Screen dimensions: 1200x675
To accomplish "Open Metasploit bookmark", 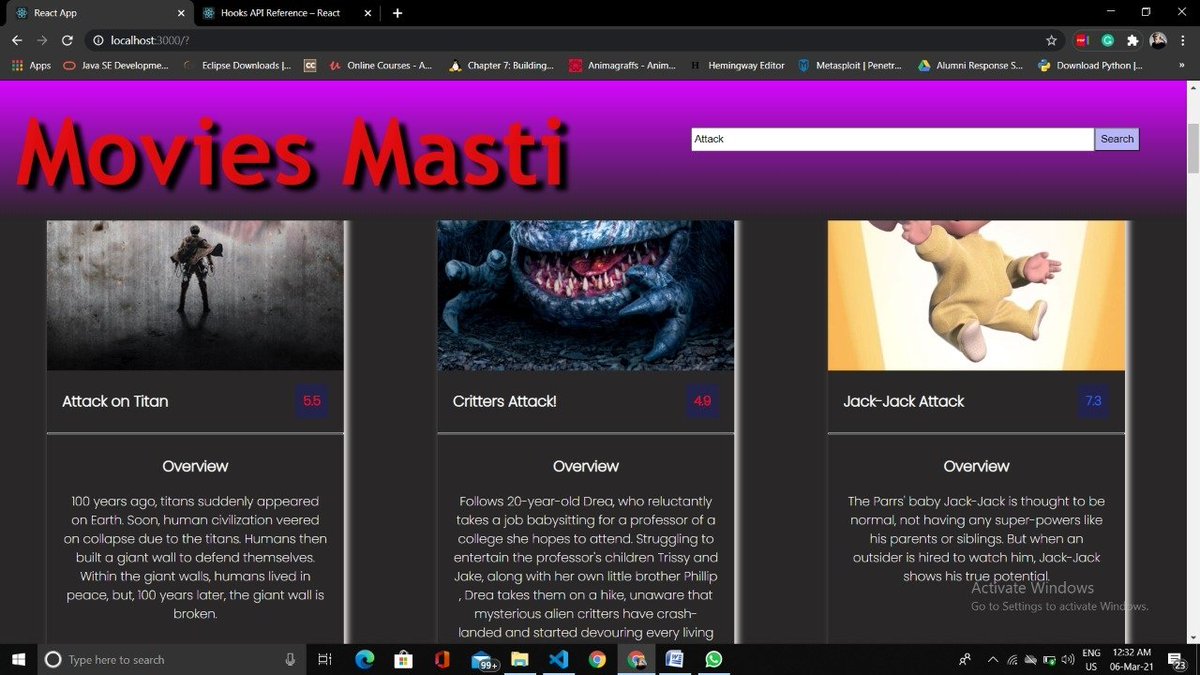I will [x=850, y=65].
